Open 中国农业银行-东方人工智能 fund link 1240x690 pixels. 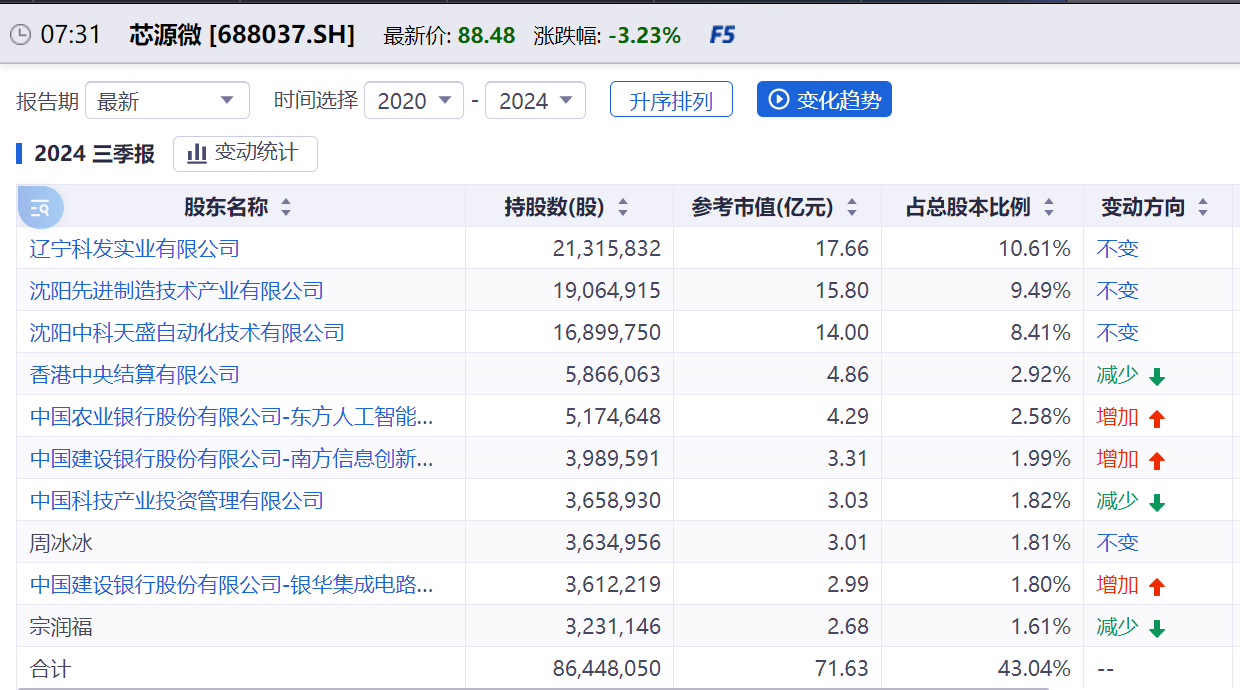pos(232,416)
